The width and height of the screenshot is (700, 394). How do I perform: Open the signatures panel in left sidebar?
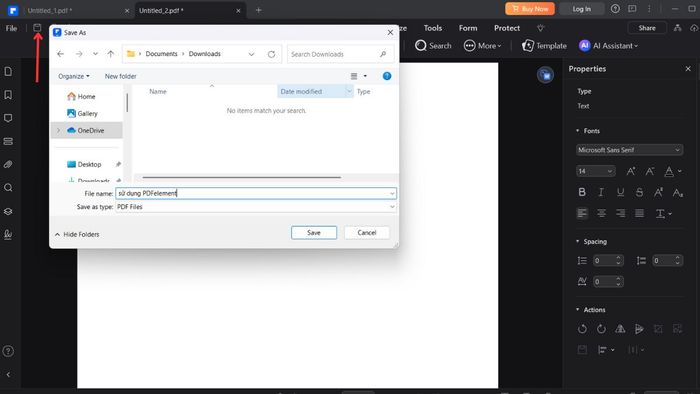click(x=8, y=234)
